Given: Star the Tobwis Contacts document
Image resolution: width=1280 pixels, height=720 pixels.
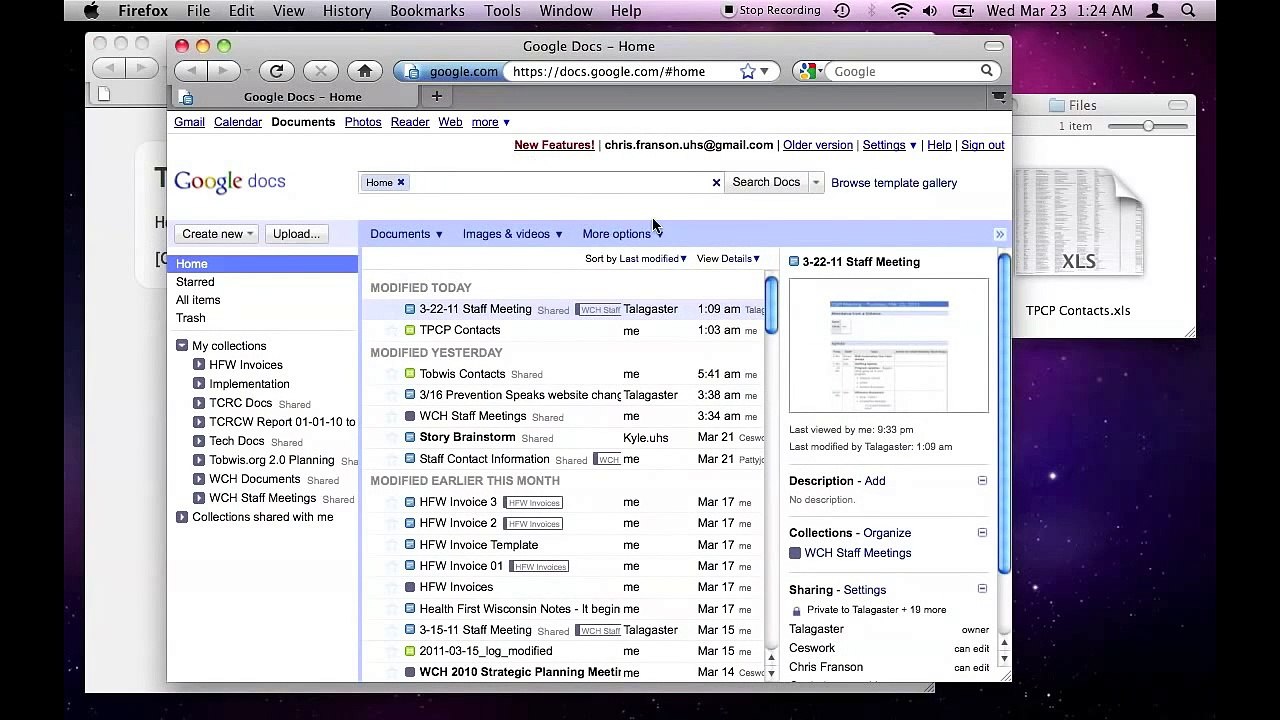Looking at the screenshot, I should click(392, 374).
